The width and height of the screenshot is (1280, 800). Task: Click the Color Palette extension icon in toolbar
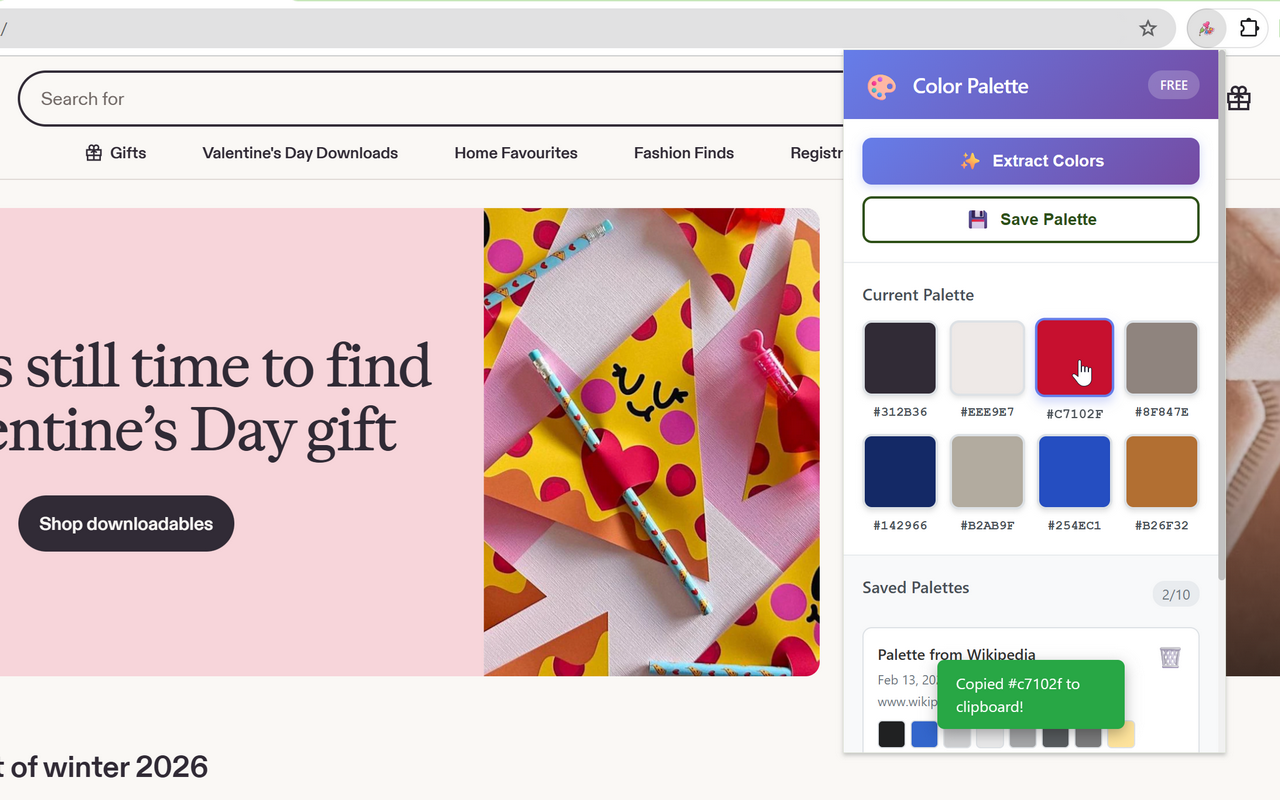click(1206, 28)
